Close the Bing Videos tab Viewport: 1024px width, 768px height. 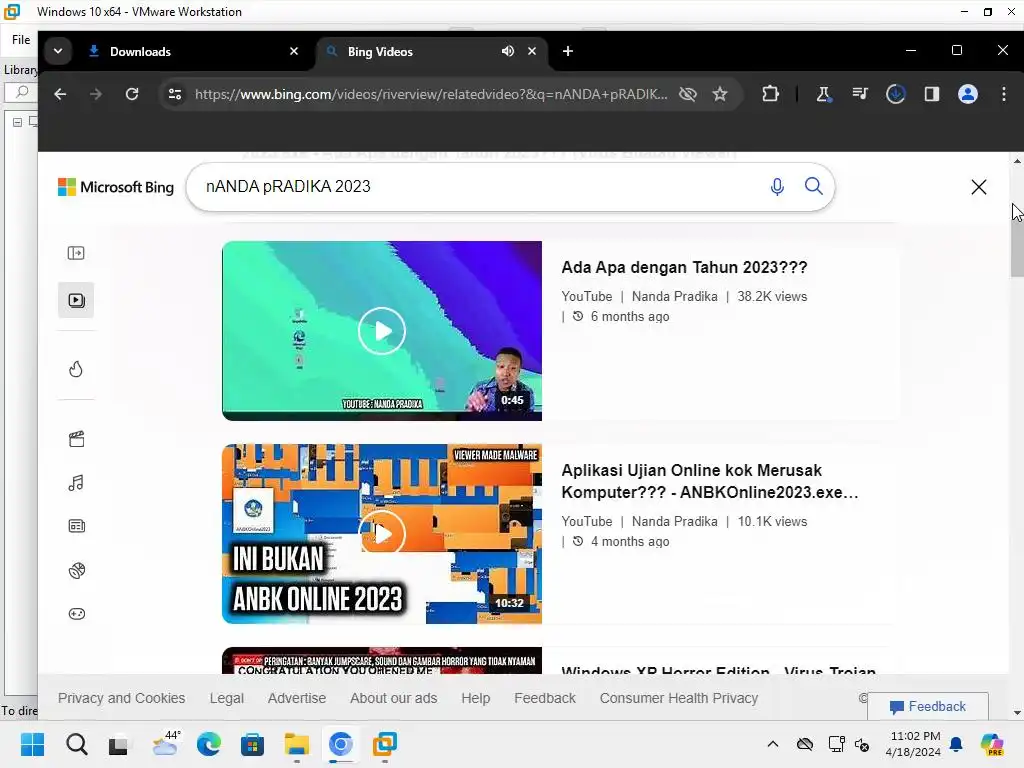[532, 52]
